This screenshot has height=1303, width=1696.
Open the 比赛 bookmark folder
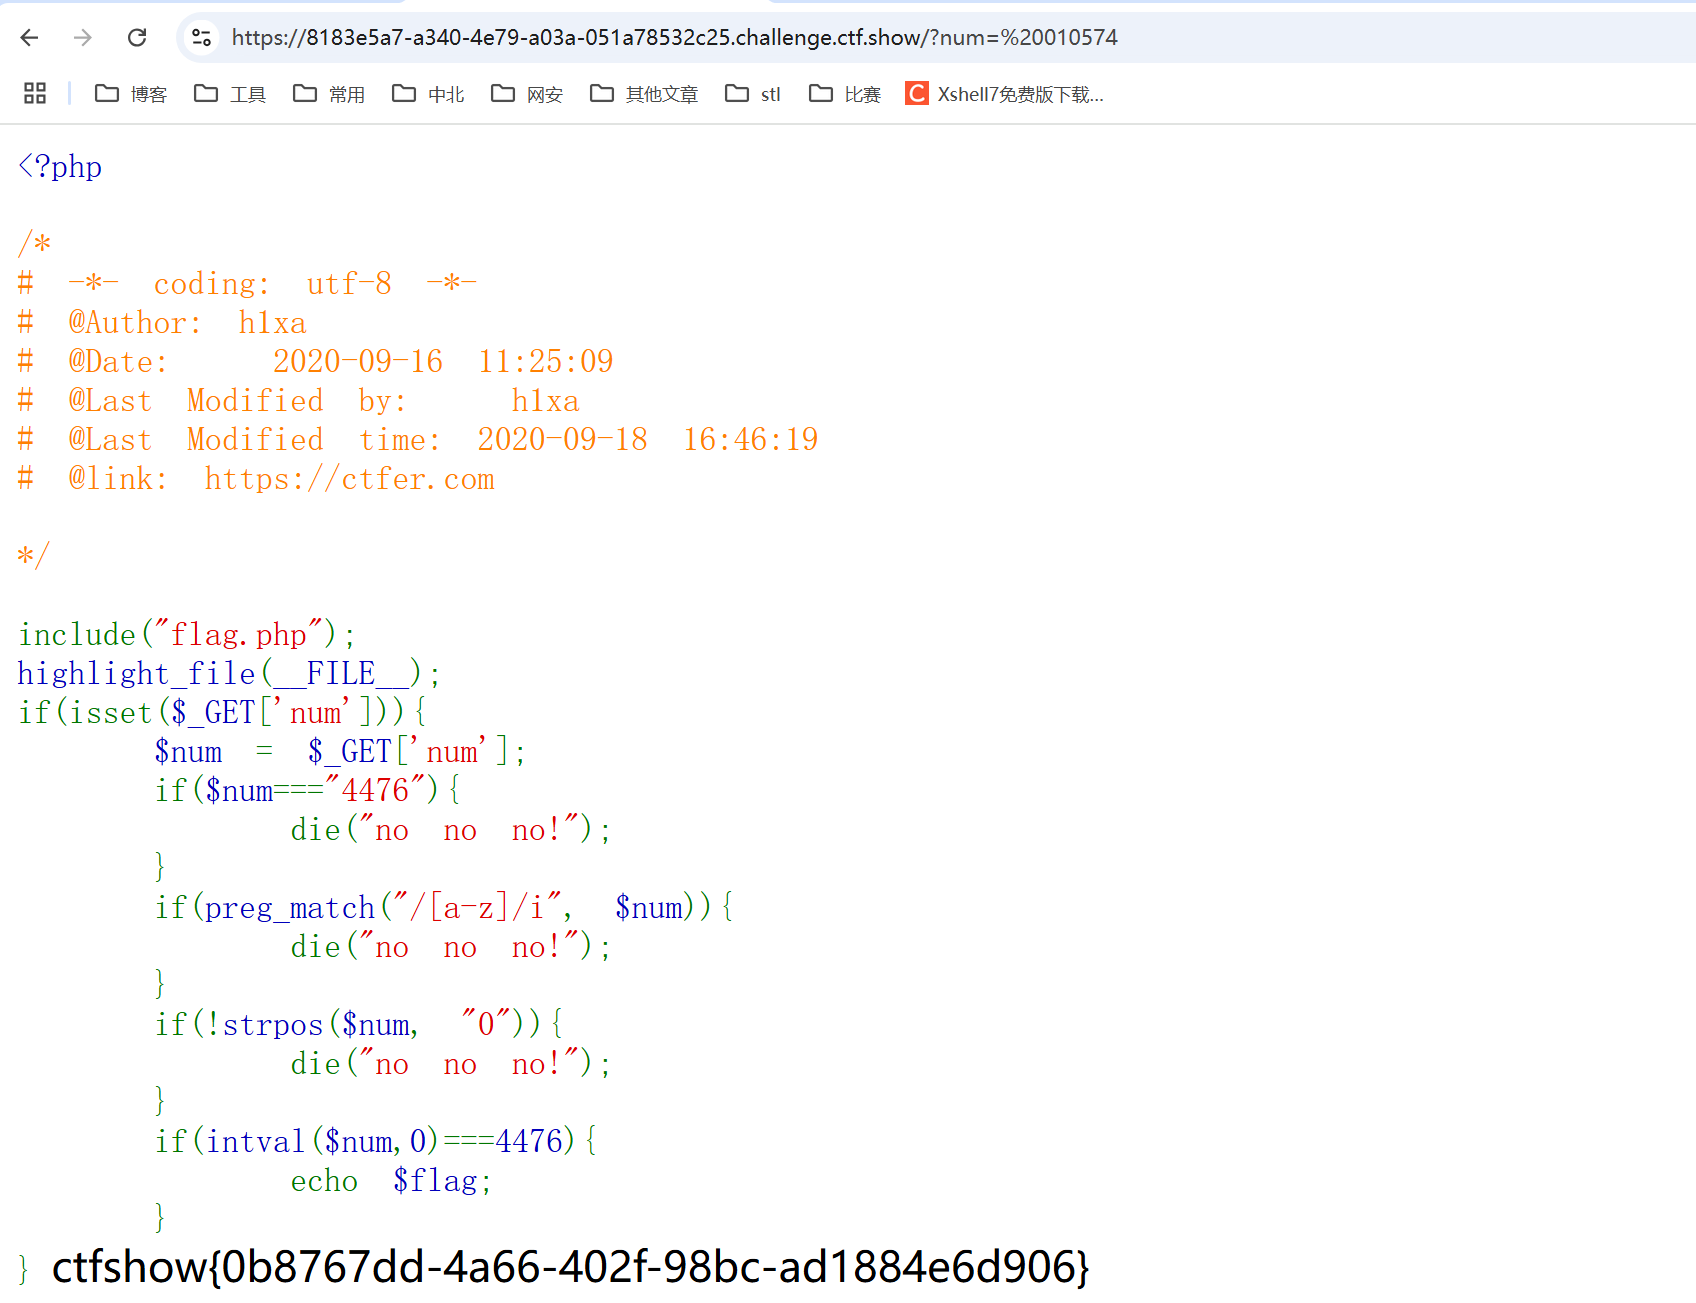point(845,94)
